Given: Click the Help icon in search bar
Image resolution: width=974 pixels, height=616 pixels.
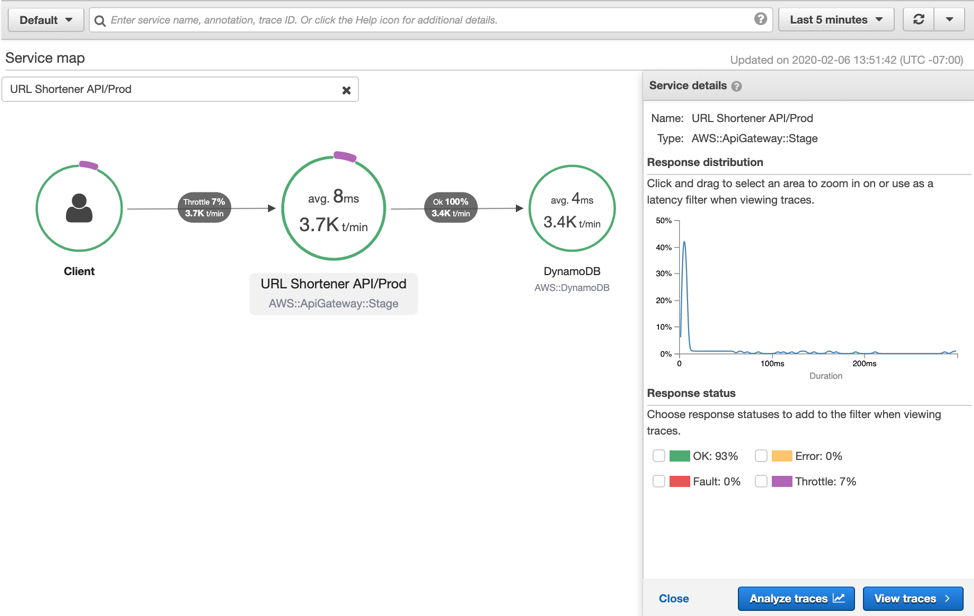Looking at the screenshot, I should (760, 19).
